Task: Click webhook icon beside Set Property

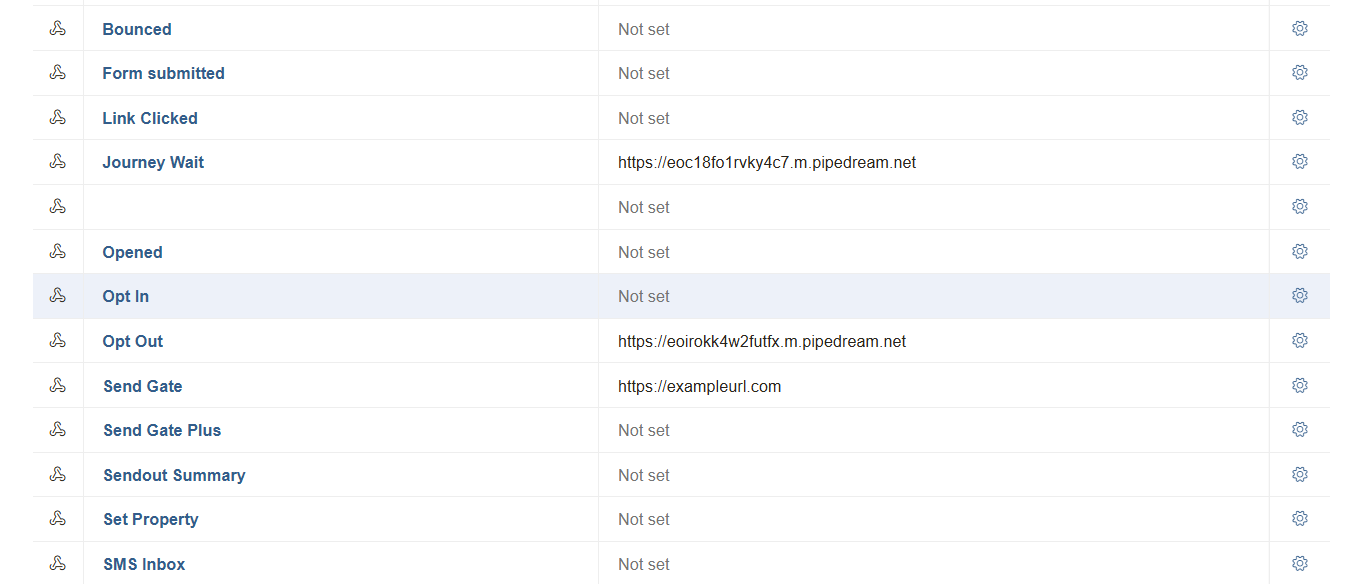Action: tap(58, 519)
